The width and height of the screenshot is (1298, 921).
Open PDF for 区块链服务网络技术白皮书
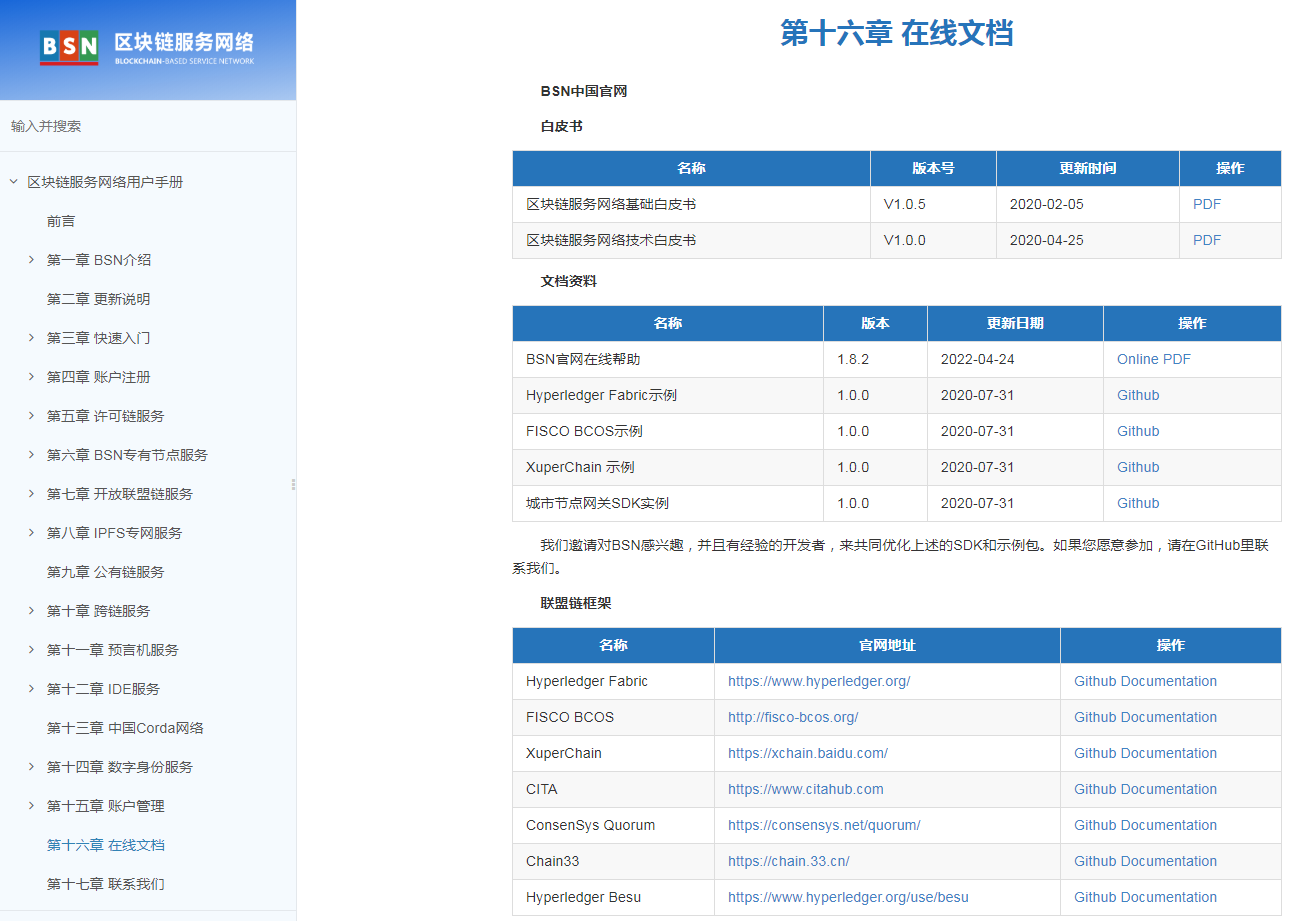click(x=1207, y=240)
